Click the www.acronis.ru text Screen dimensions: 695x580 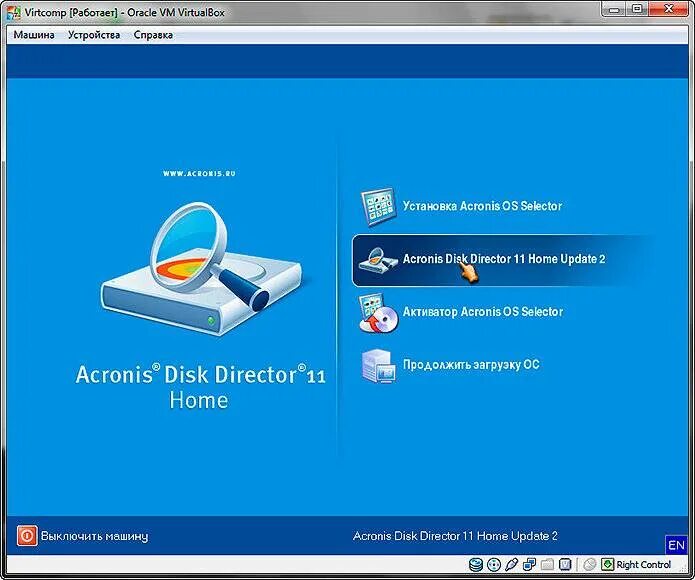coord(199,173)
